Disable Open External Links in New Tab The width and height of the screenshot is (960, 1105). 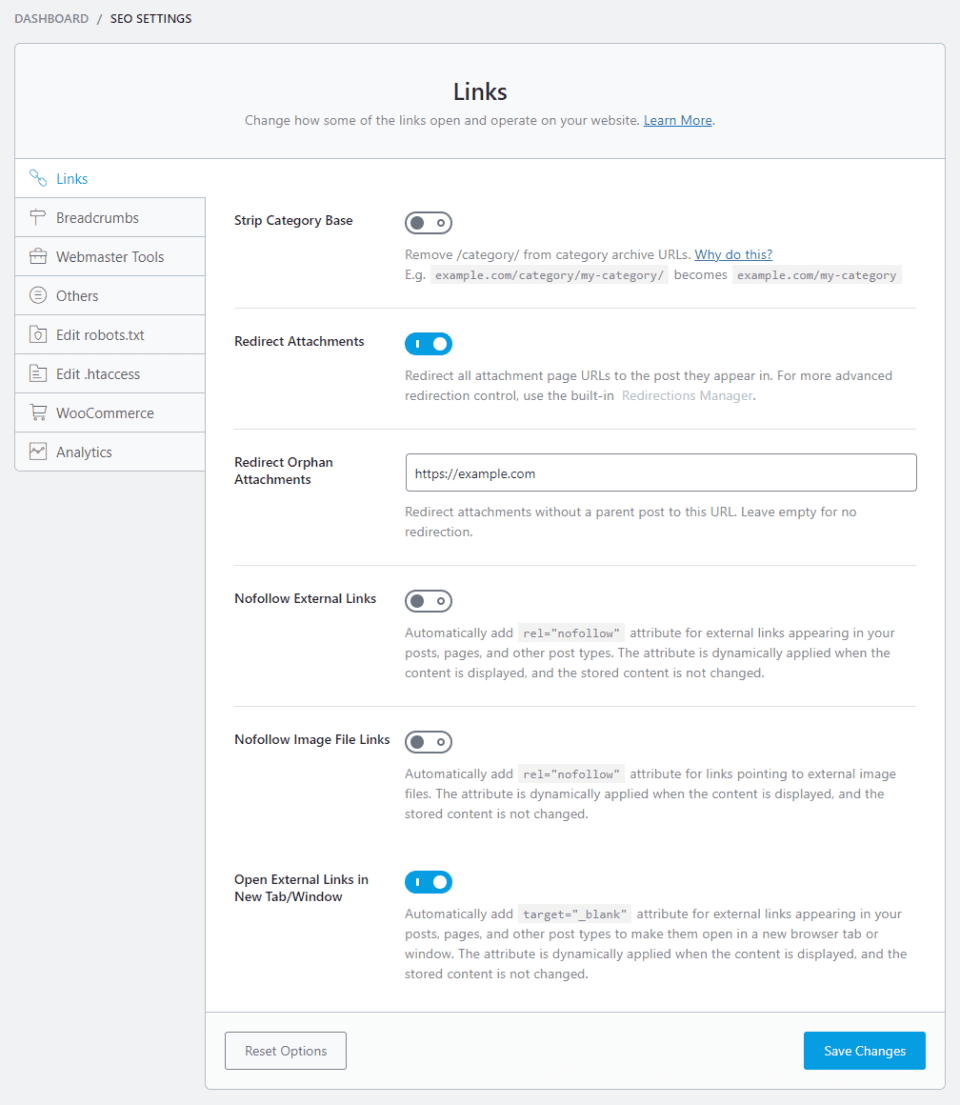point(428,881)
